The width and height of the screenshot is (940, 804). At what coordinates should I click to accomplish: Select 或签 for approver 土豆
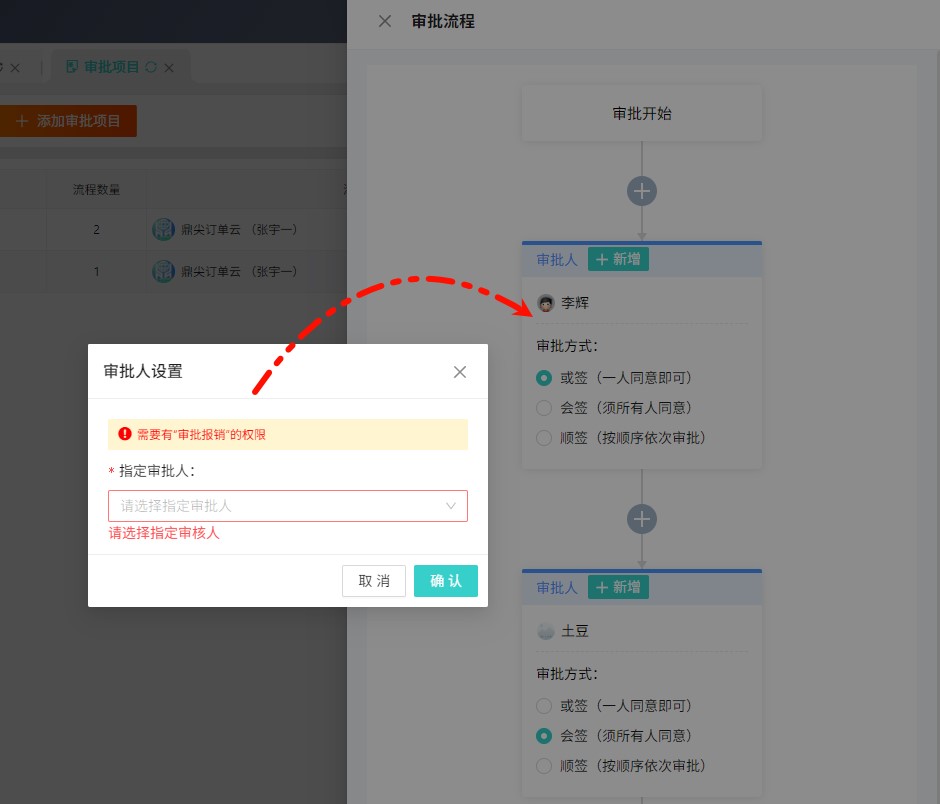pos(544,706)
